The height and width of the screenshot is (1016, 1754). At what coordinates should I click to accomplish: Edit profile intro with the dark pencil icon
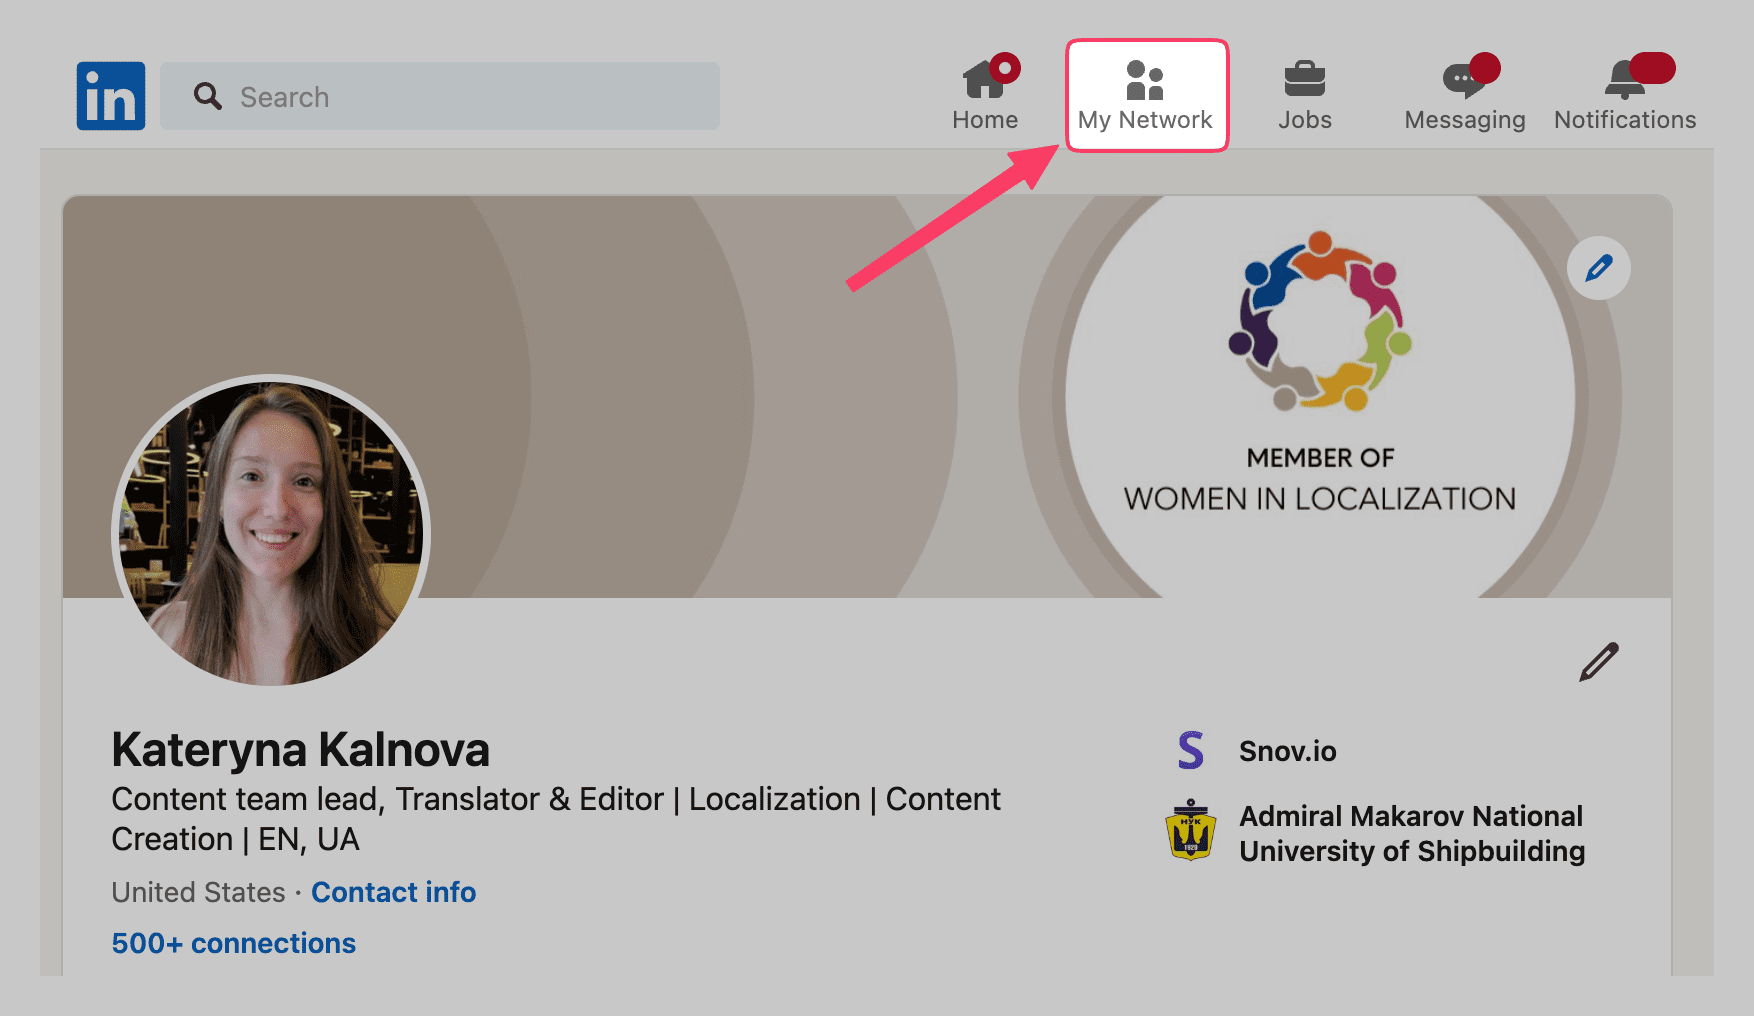tap(1598, 662)
